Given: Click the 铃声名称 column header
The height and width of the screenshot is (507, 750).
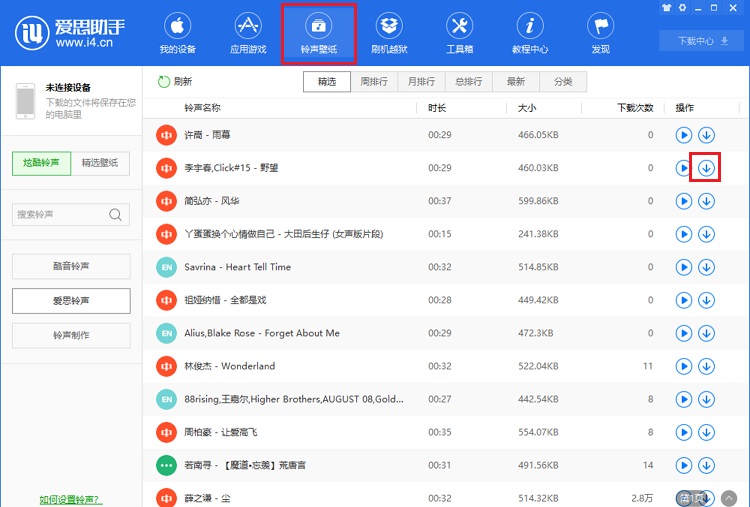Looking at the screenshot, I should [x=202, y=108].
